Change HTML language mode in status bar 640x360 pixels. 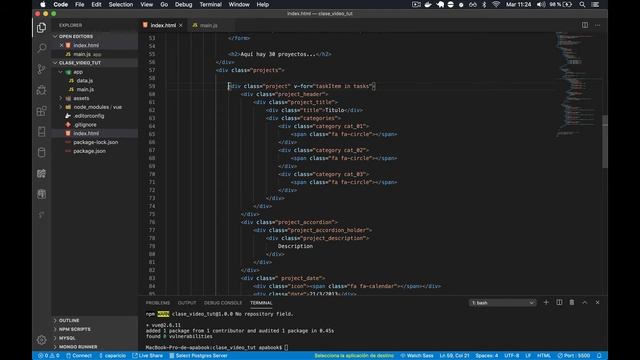[x=544, y=356]
